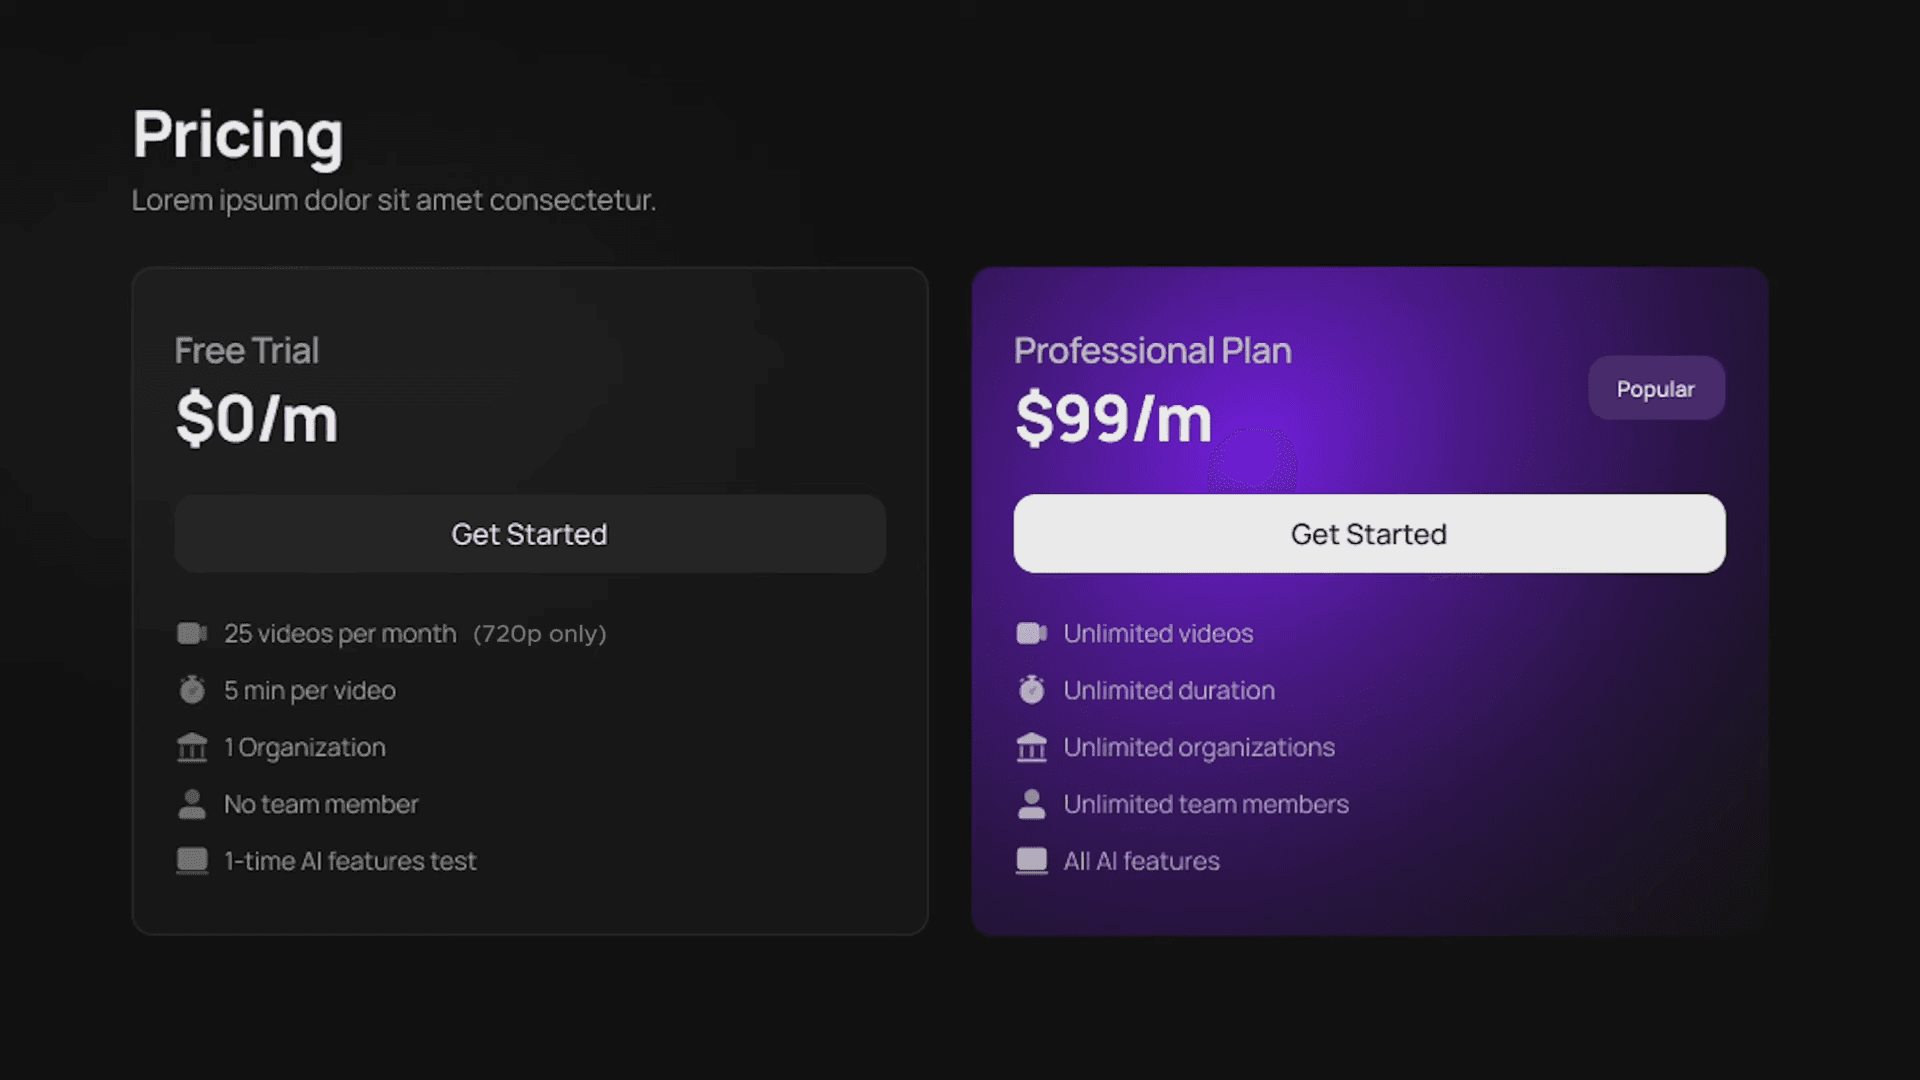Click the bank icon beside Unlimited organizations
The image size is (1920, 1080).
[1031, 747]
